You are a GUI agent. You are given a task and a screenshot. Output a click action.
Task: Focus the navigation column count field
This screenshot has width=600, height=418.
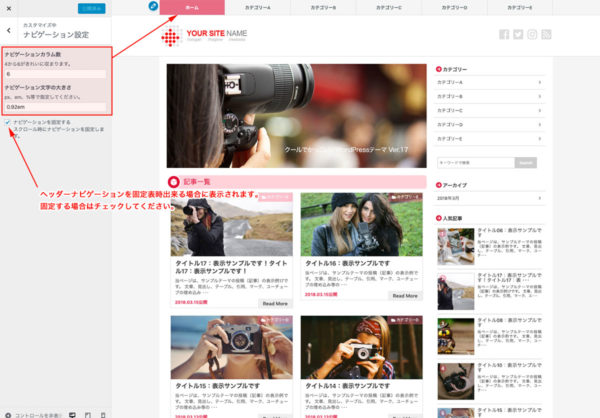coord(55,74)
